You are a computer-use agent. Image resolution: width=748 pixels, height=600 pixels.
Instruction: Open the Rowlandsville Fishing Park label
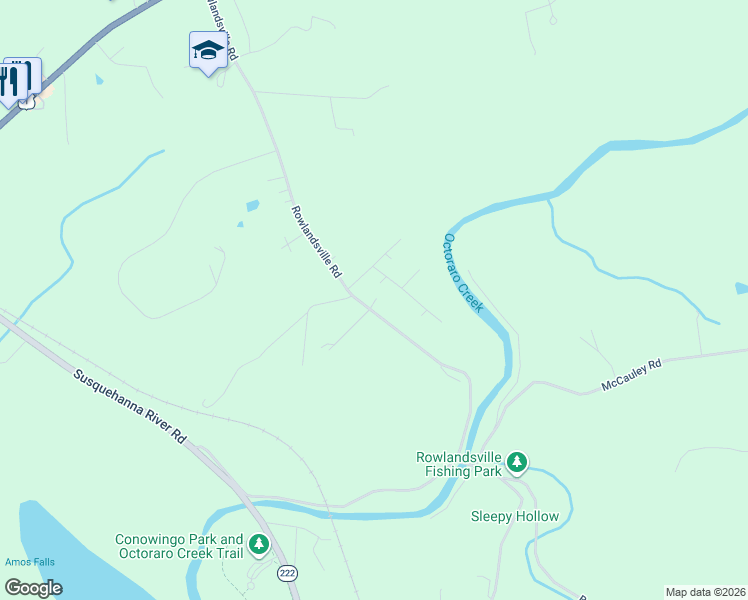point(459,465)
